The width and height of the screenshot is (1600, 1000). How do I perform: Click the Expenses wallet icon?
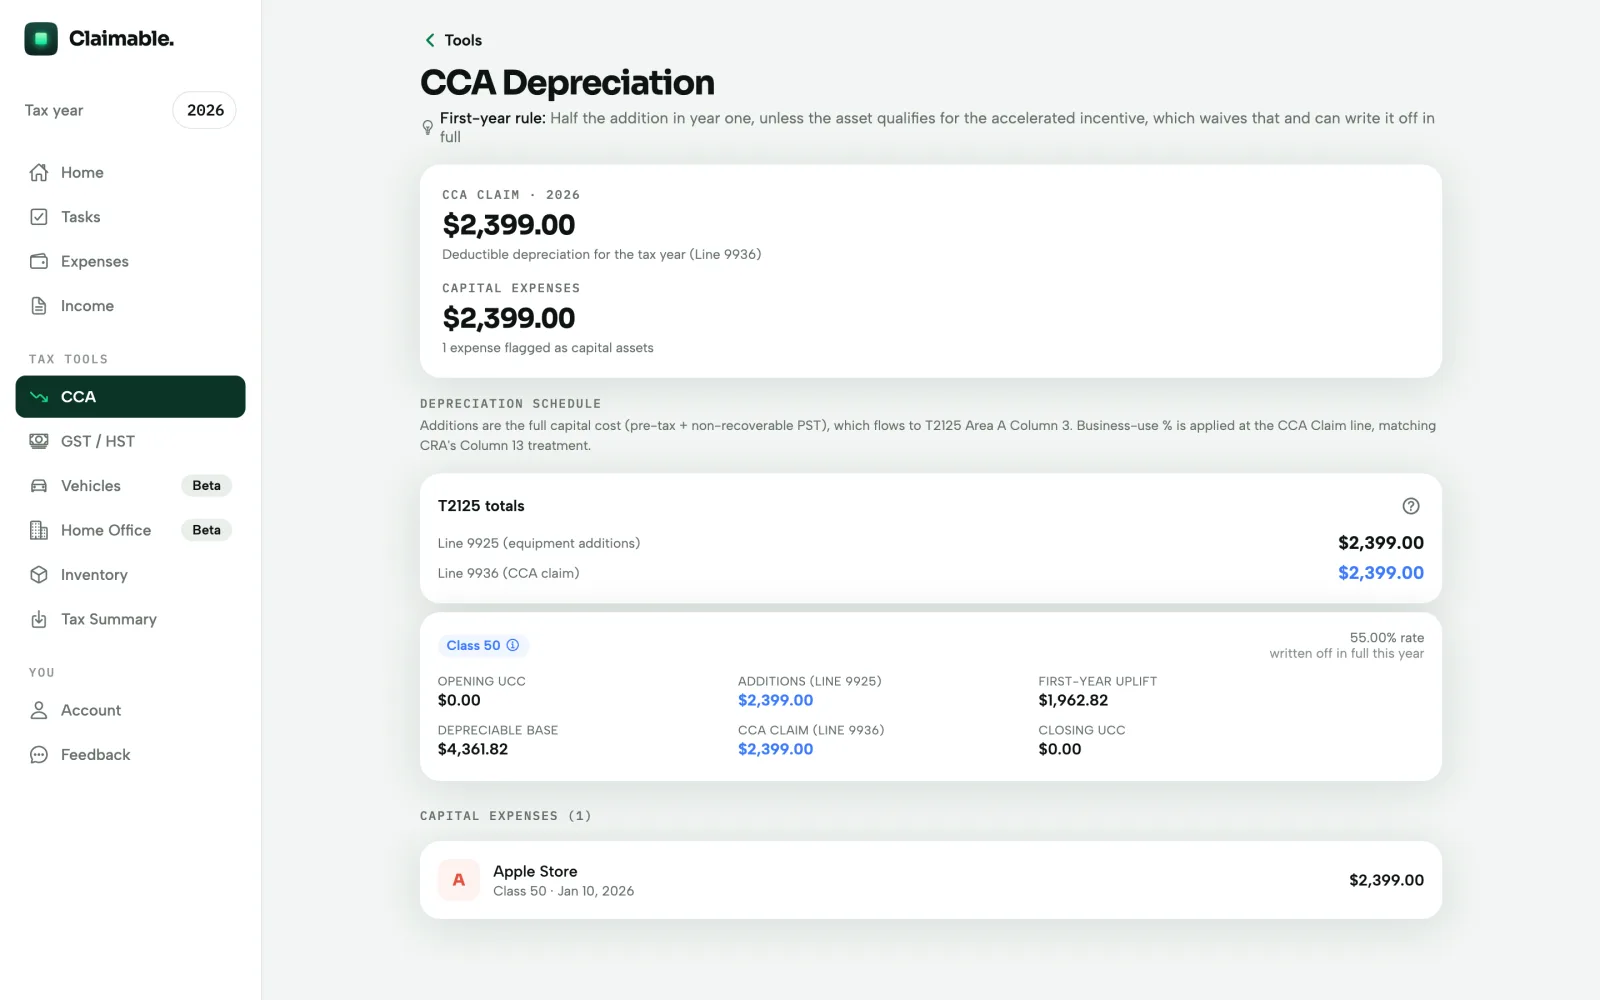[x=39, y=261]
